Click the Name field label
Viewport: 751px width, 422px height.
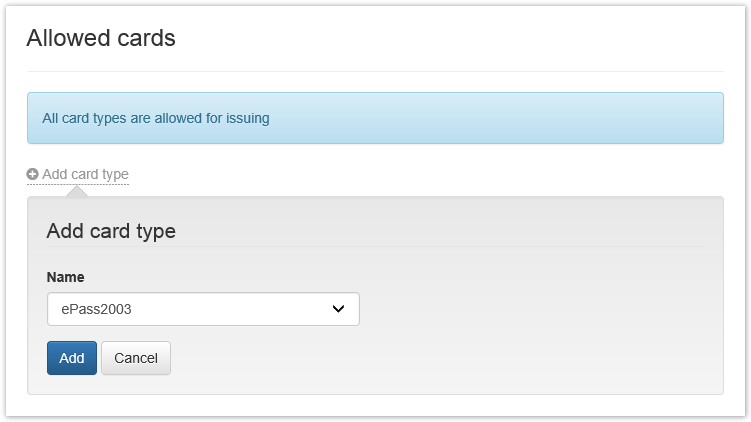[x=66, y=277]
